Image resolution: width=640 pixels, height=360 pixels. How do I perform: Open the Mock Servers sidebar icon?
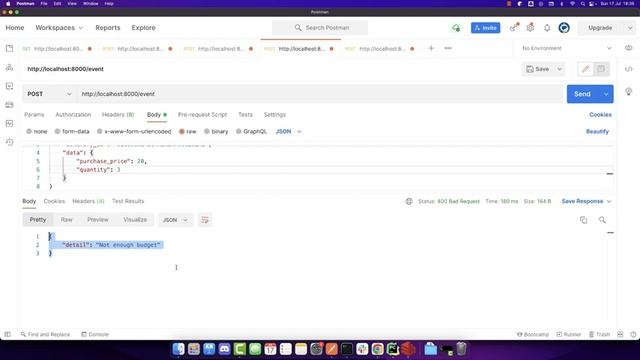pos(9,105)
